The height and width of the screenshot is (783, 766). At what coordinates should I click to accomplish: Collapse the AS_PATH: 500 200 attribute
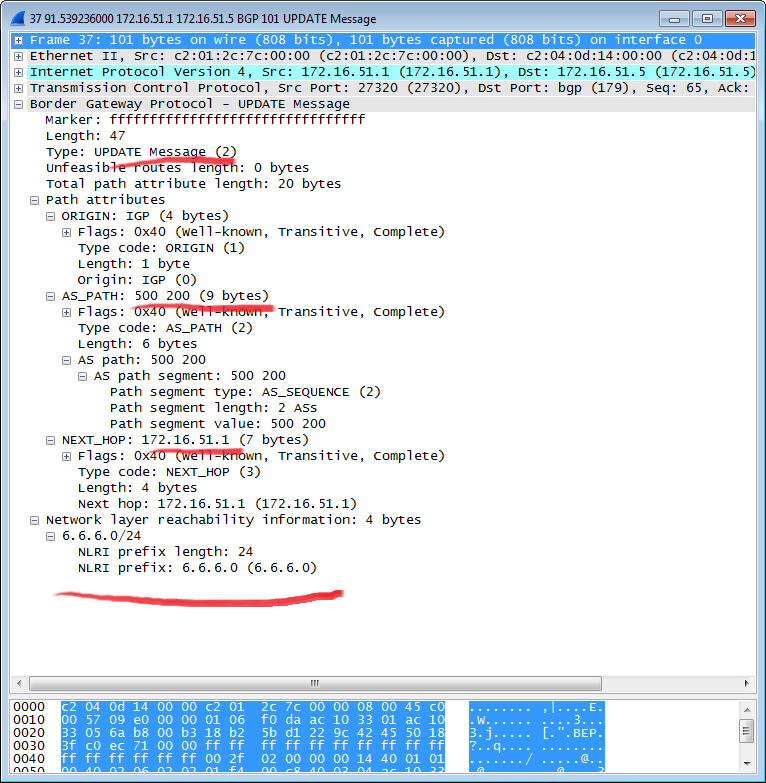tap(51, 296)
